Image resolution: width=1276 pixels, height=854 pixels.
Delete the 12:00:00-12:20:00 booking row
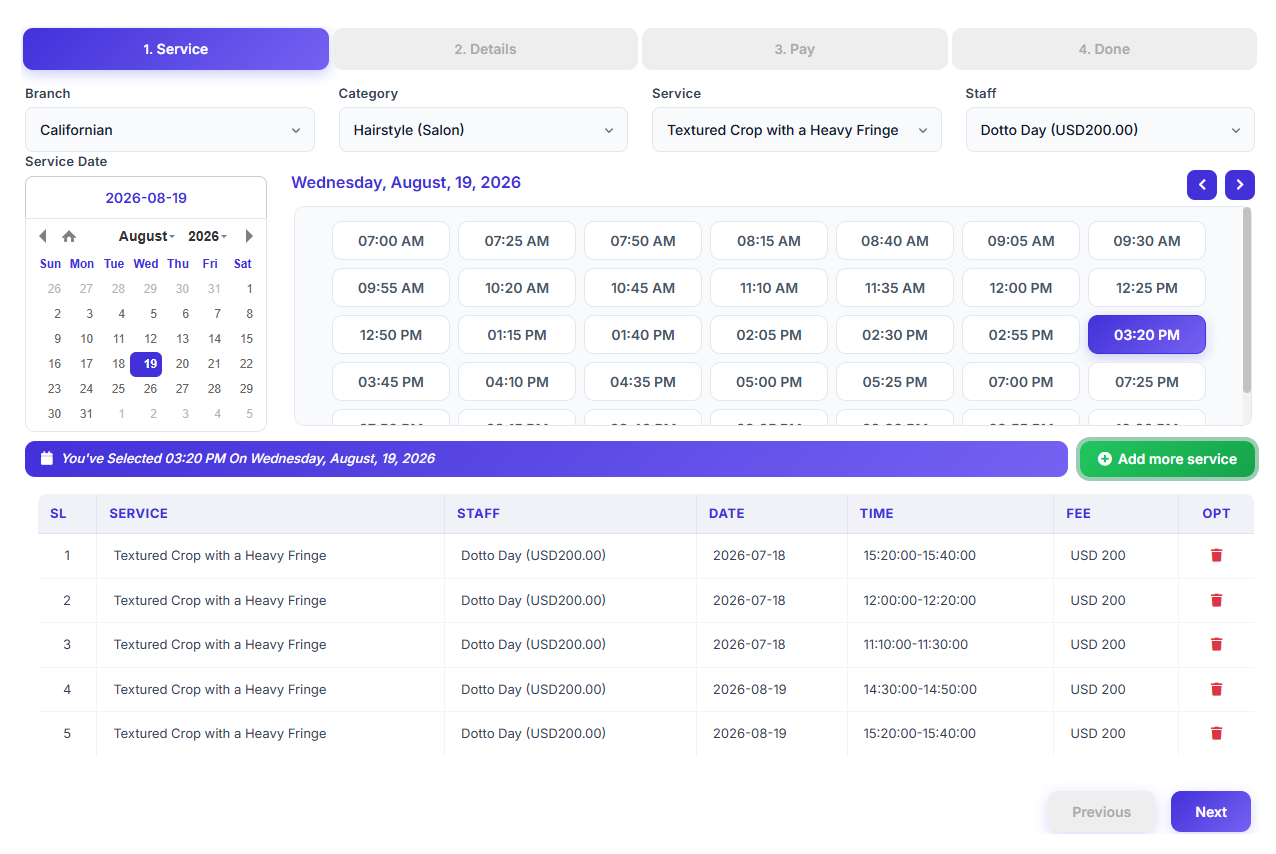(1216, 600)
